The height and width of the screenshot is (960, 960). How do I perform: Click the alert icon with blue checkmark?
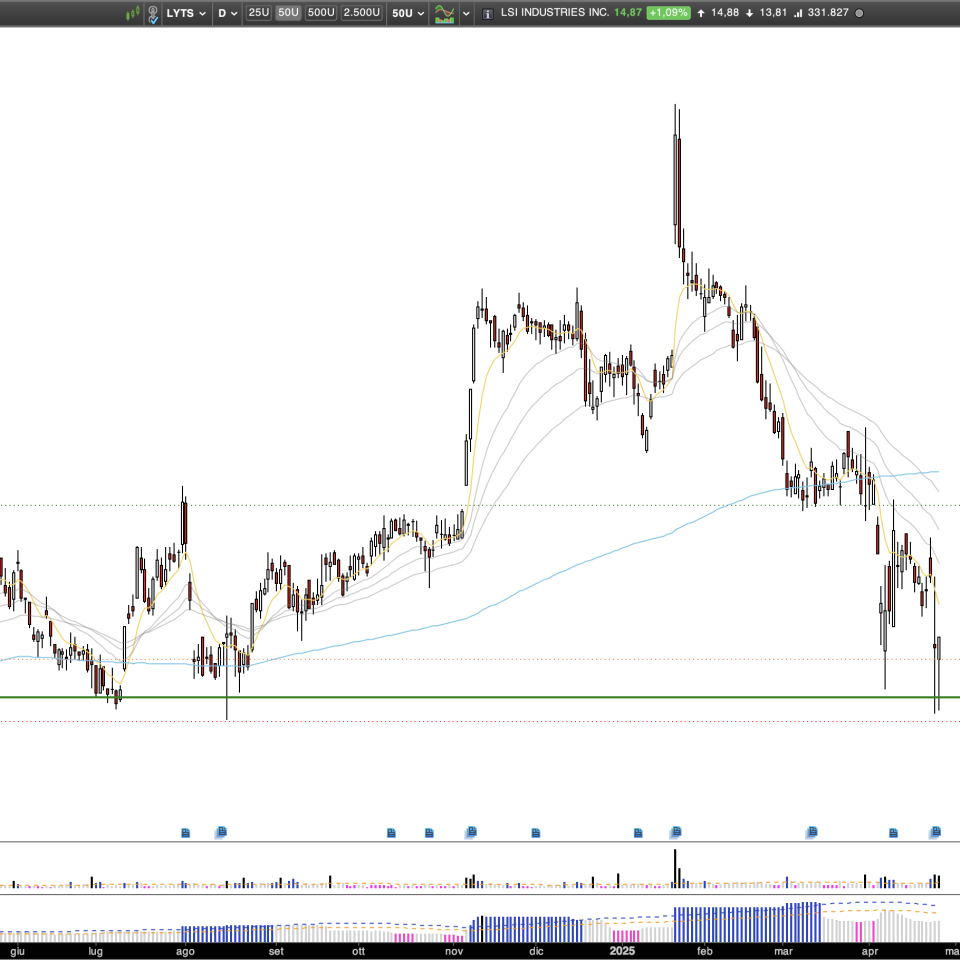(x=153, y=14)
